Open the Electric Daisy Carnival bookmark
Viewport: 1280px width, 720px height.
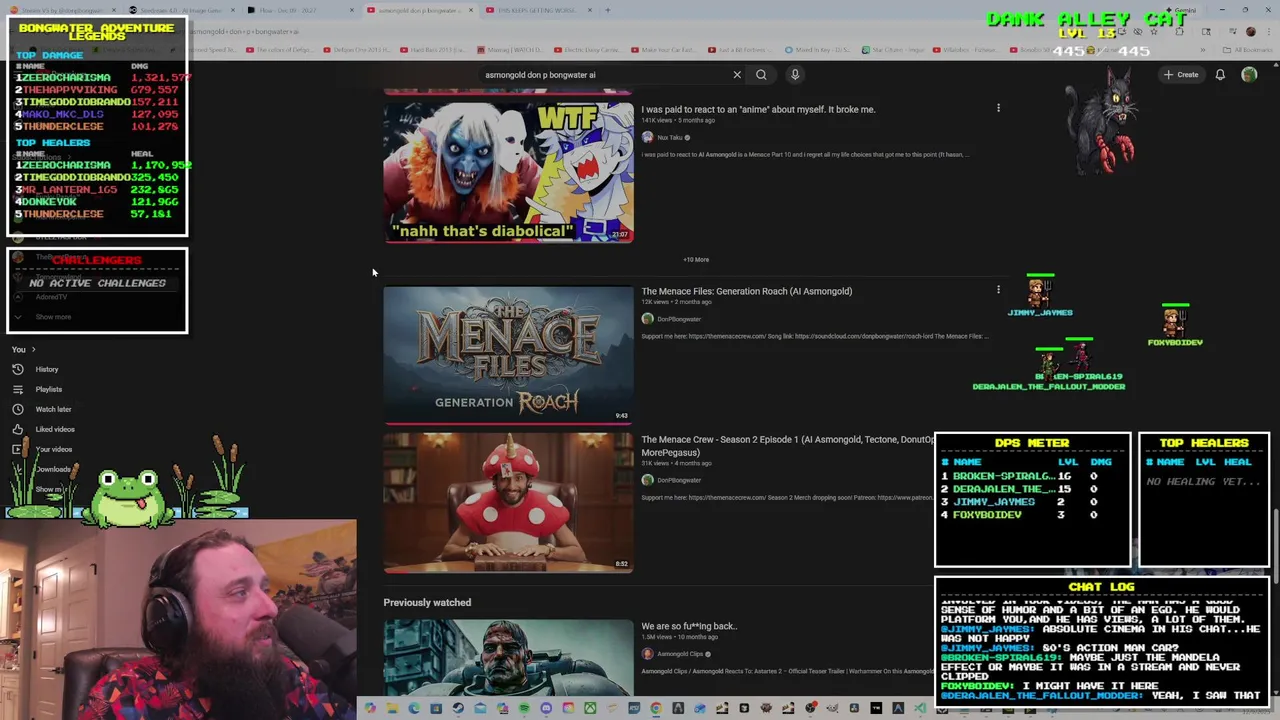(587, 49)
